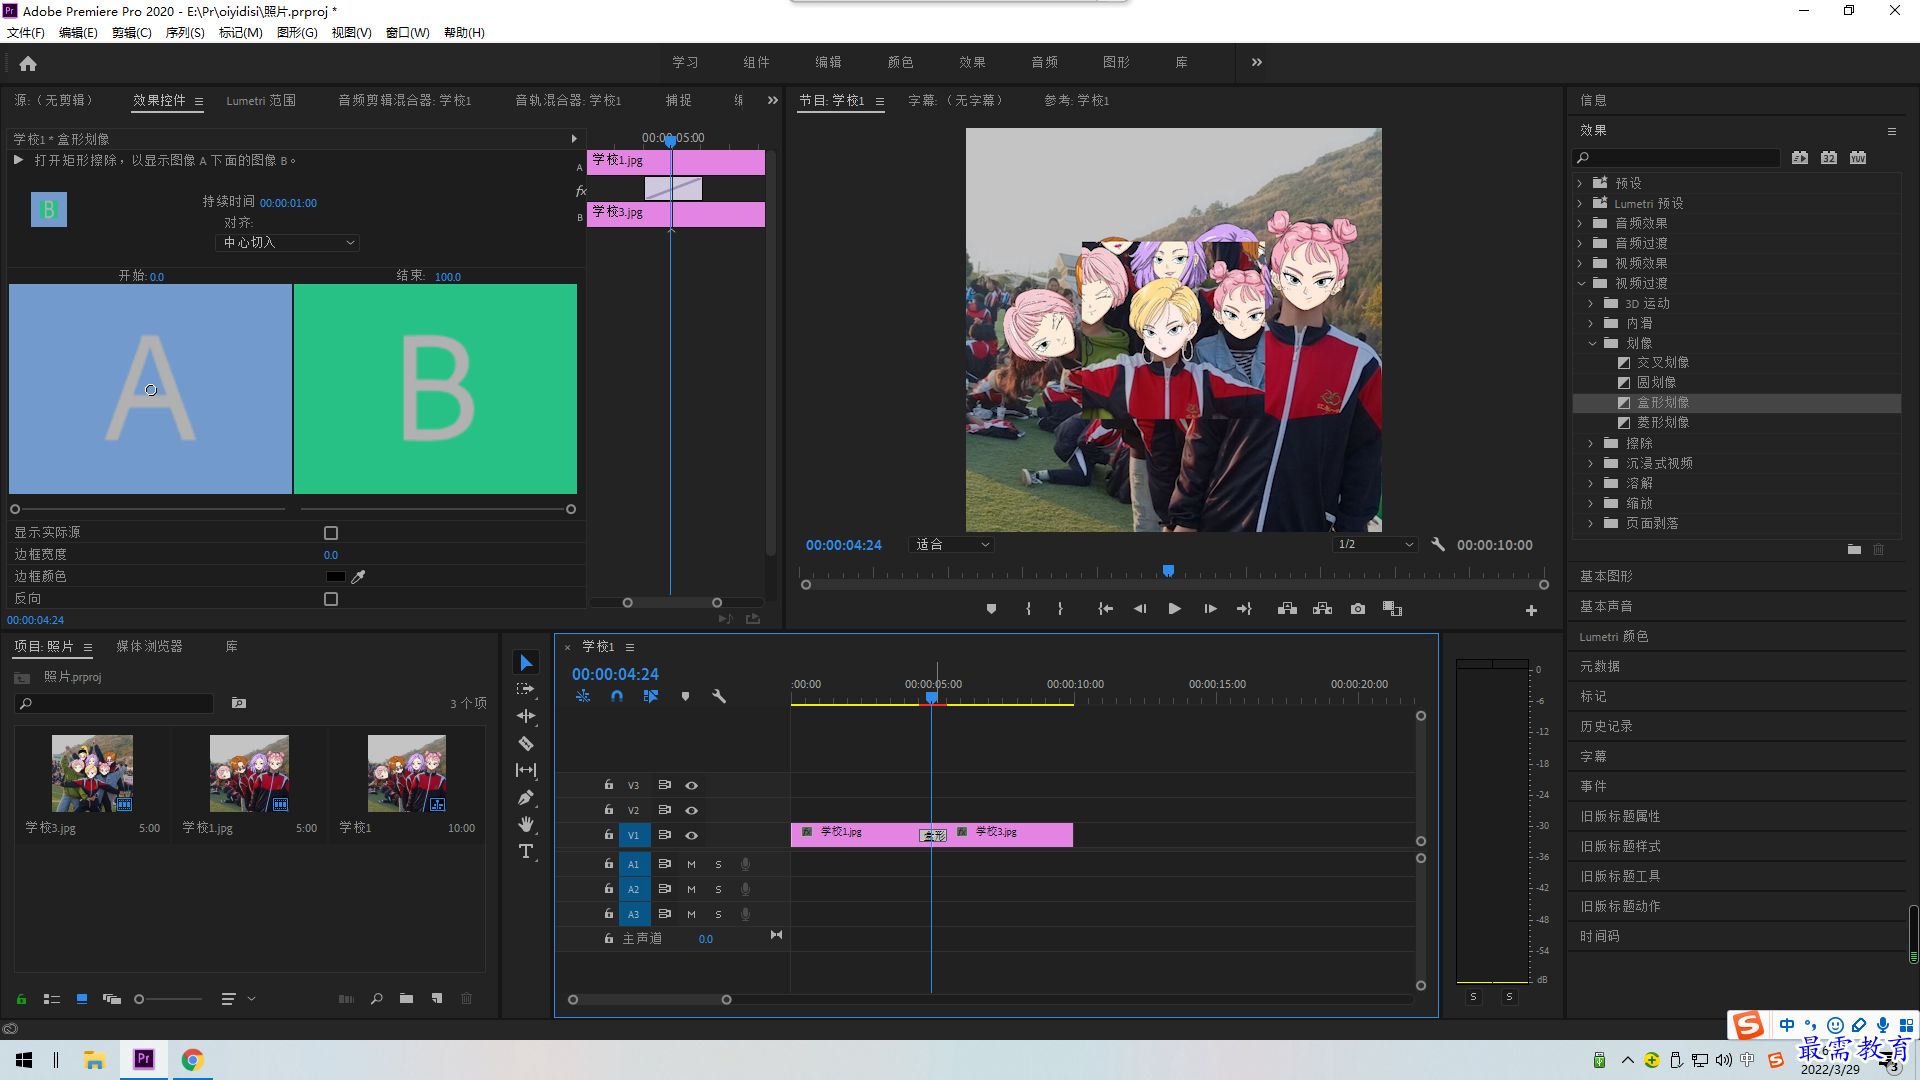Click the border color eyedropper
Viewport: 1920px width, 1080px height.
[358, 577]
